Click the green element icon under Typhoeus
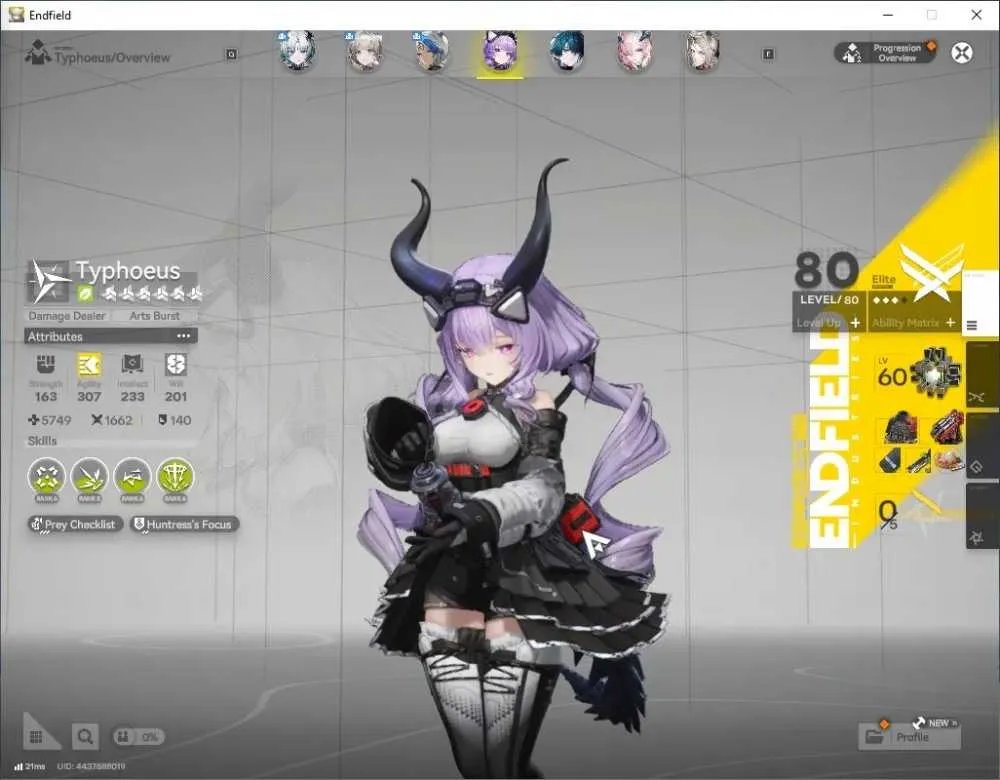 click(x=85, y=294)
